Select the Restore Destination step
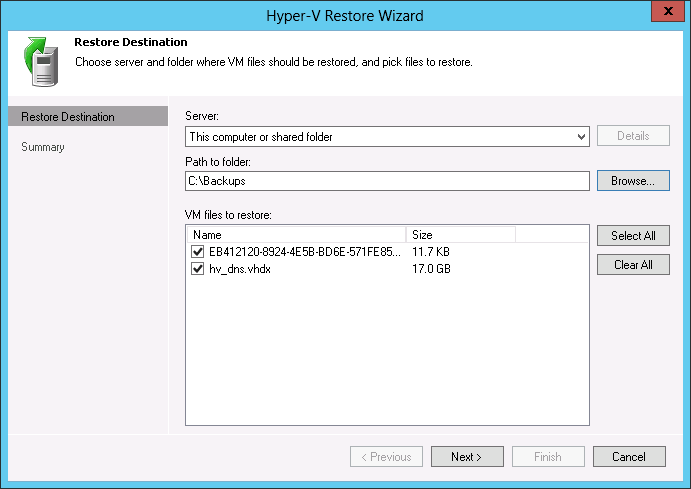Viewport: 691px width, 489px height. (x=88, y=116)
